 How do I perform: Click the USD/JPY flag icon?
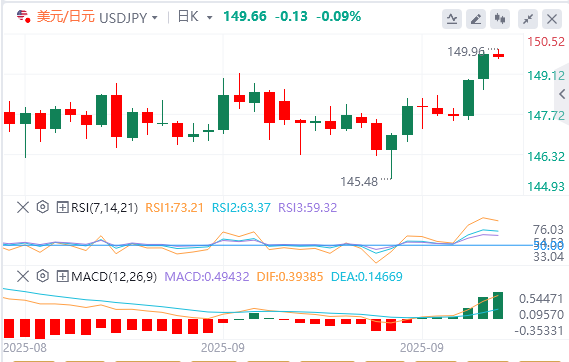pos(23,16)
